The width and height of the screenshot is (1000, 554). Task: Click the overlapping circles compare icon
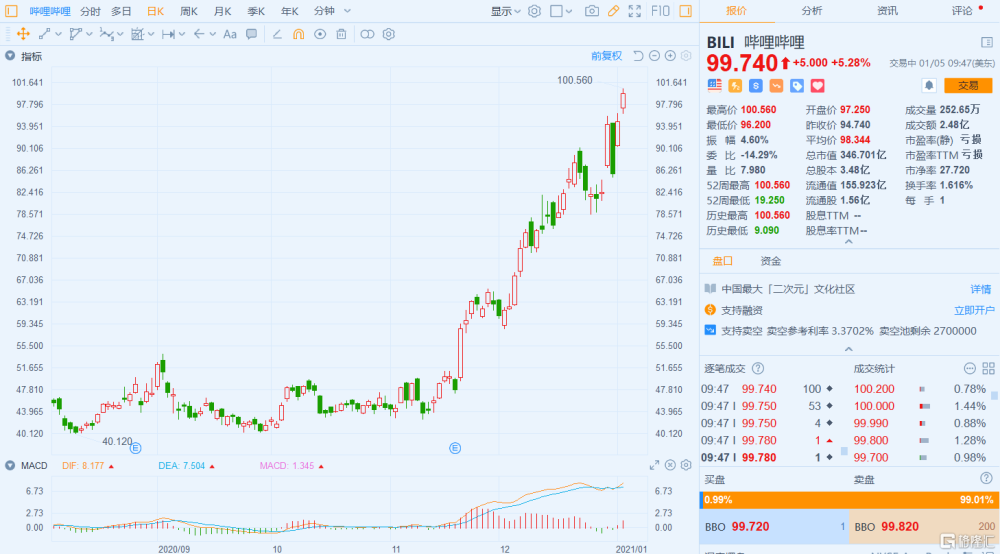tap(367, 34)
